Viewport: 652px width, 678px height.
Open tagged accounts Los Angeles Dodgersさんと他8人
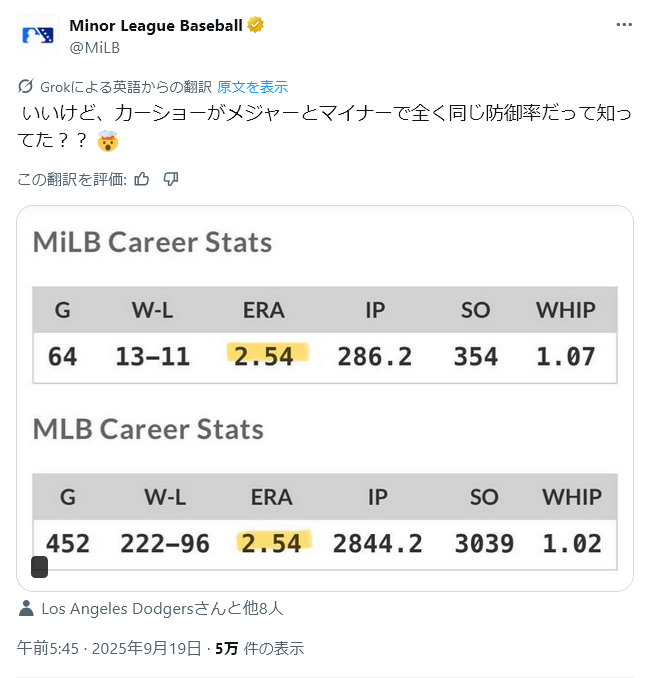click(x=162, y=608)
